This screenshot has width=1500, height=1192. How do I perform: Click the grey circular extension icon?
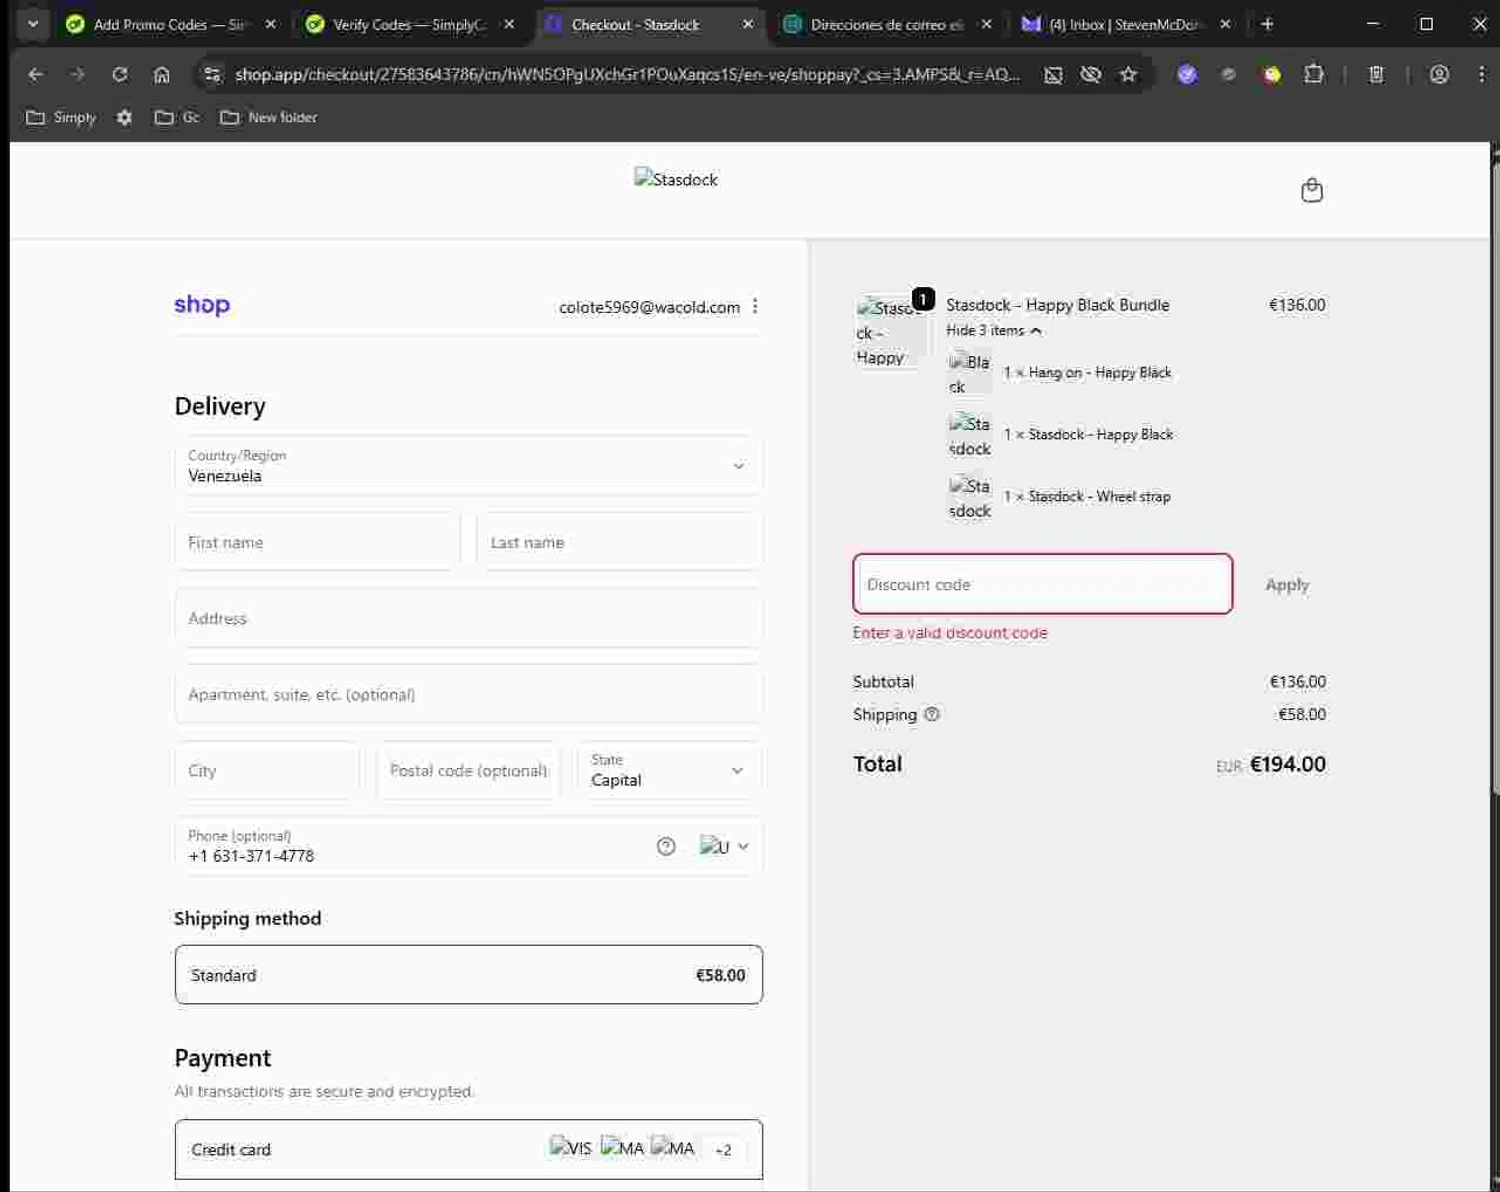coord(1229,74)
